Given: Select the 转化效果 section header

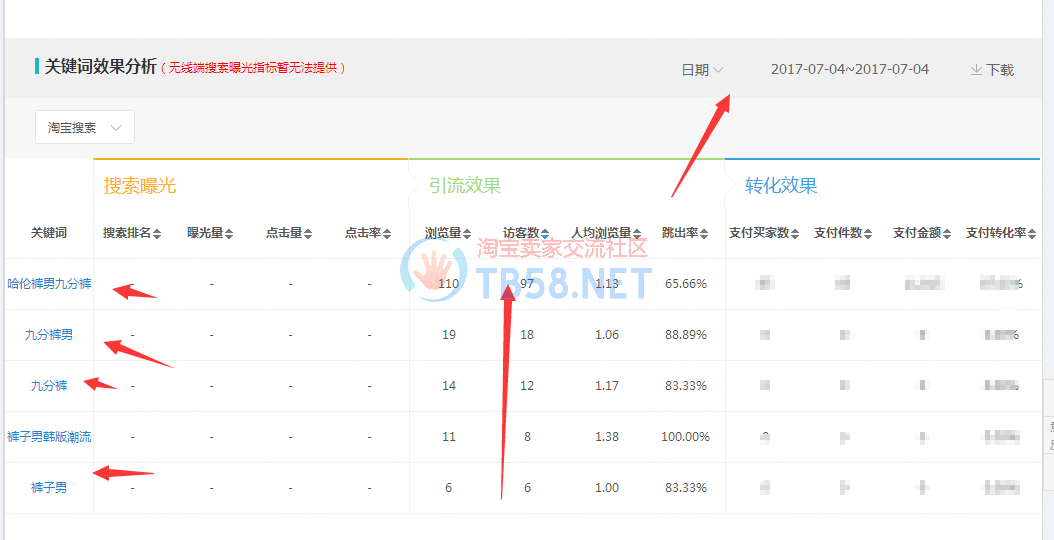Looking at the screenshot, I should pos(781,186).
